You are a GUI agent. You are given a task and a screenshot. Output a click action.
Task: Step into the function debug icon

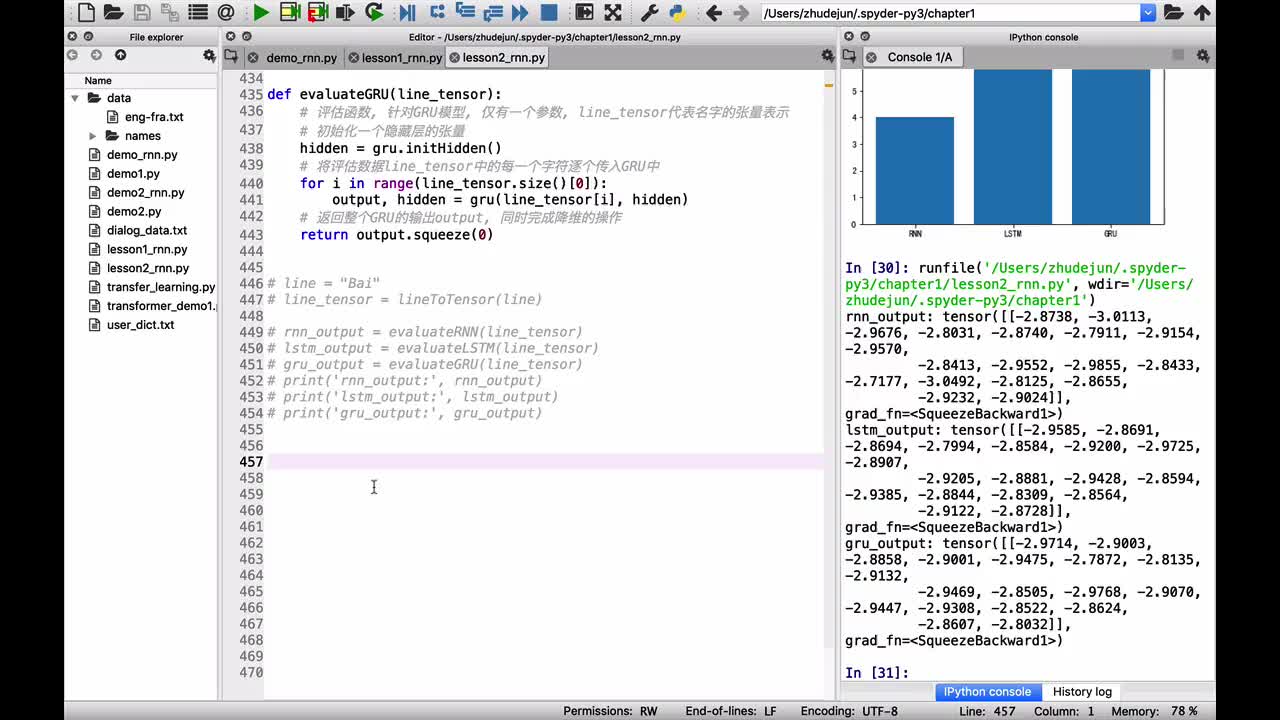click(x=465, y=13)
